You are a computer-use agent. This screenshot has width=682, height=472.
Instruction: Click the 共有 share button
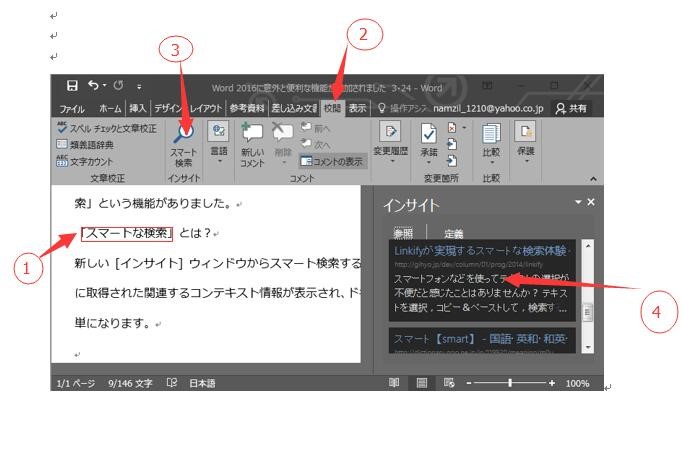coord(572,108)
